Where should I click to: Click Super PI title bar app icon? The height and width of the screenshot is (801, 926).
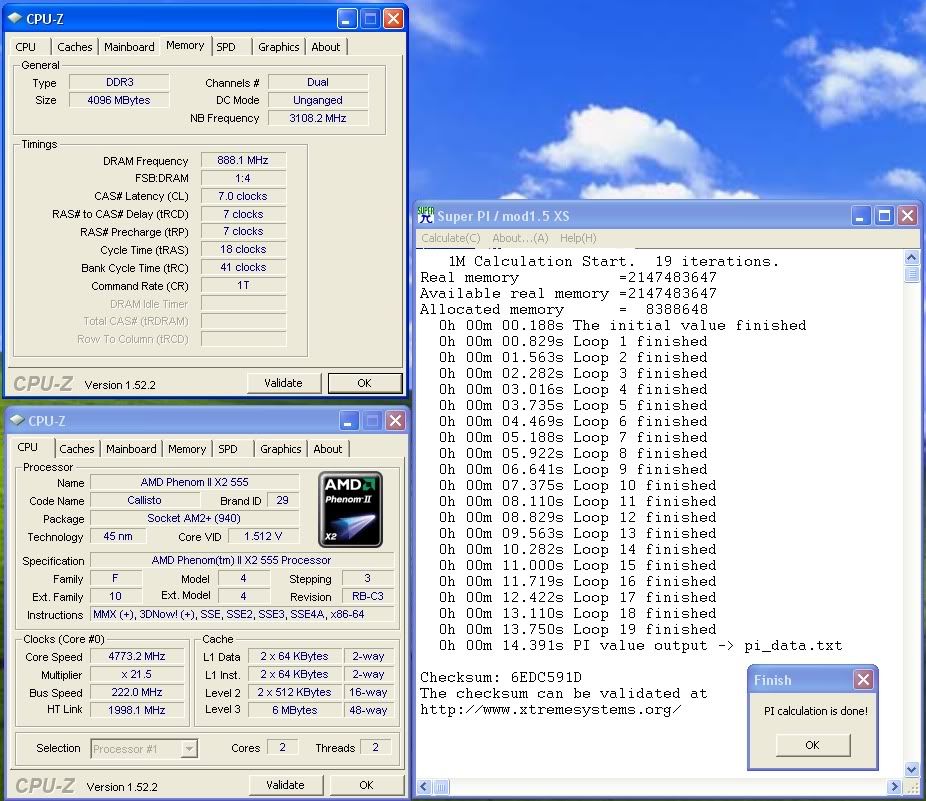point(425,216)
